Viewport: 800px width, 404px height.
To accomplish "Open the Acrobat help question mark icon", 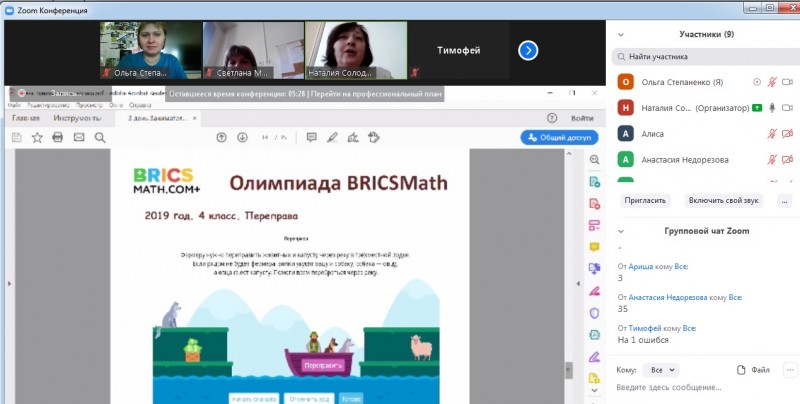I will (x=551, y=118).
